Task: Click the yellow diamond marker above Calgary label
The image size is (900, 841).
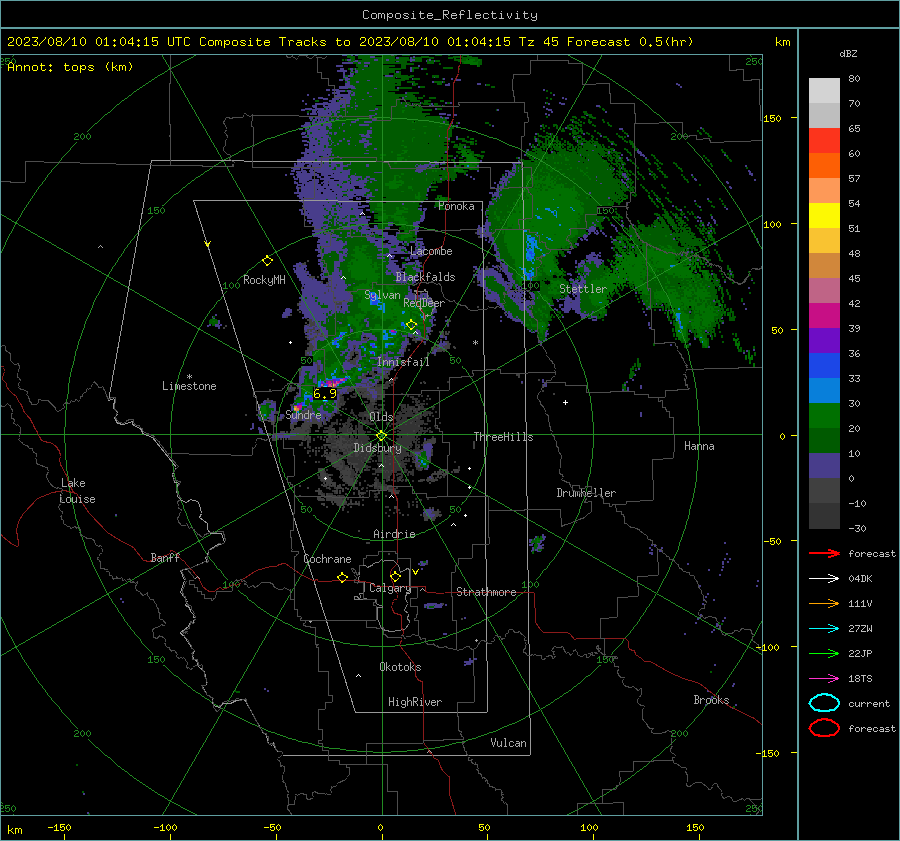Action: [x=395, y=576]
